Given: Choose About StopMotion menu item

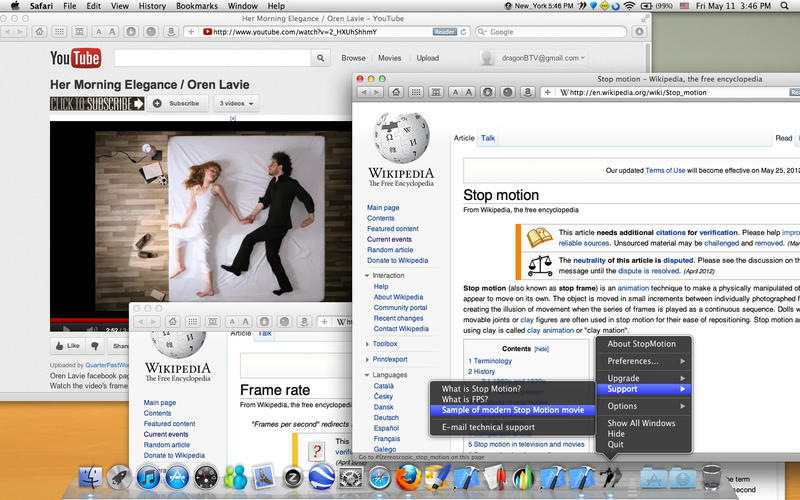Looking at the screenshot, I should pos(644,344).
